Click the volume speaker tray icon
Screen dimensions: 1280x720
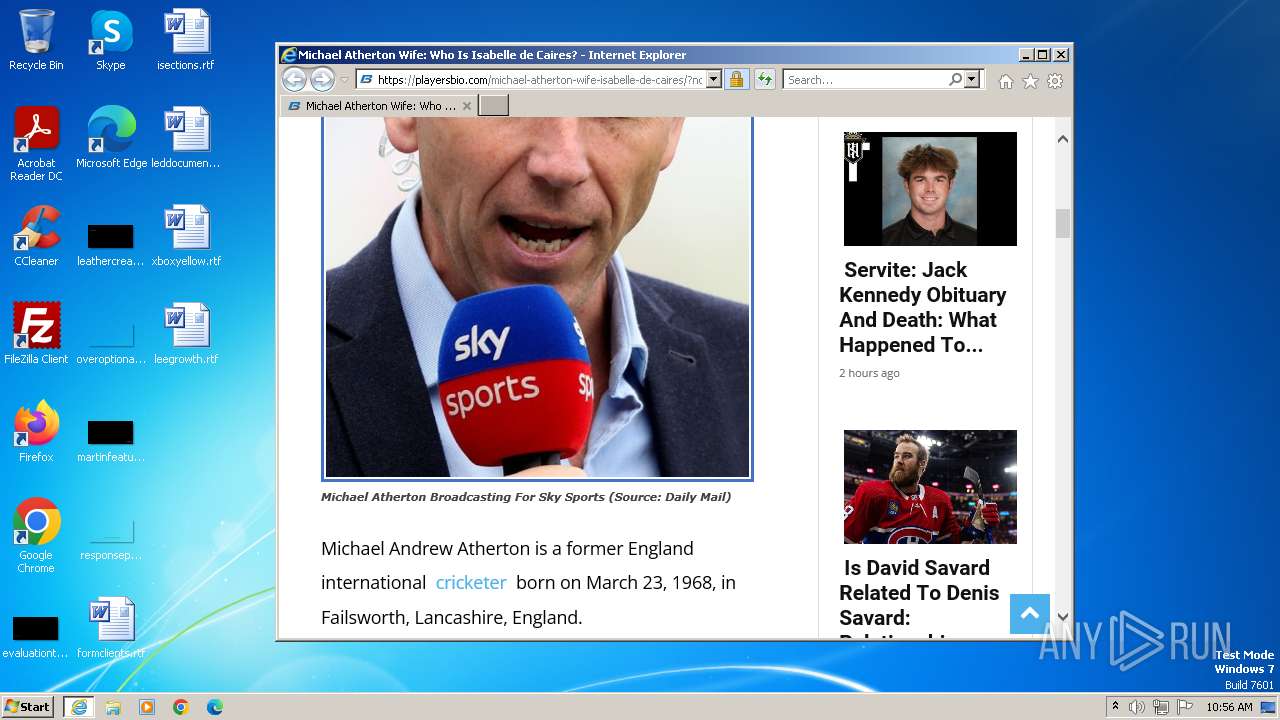[1137, 707]
